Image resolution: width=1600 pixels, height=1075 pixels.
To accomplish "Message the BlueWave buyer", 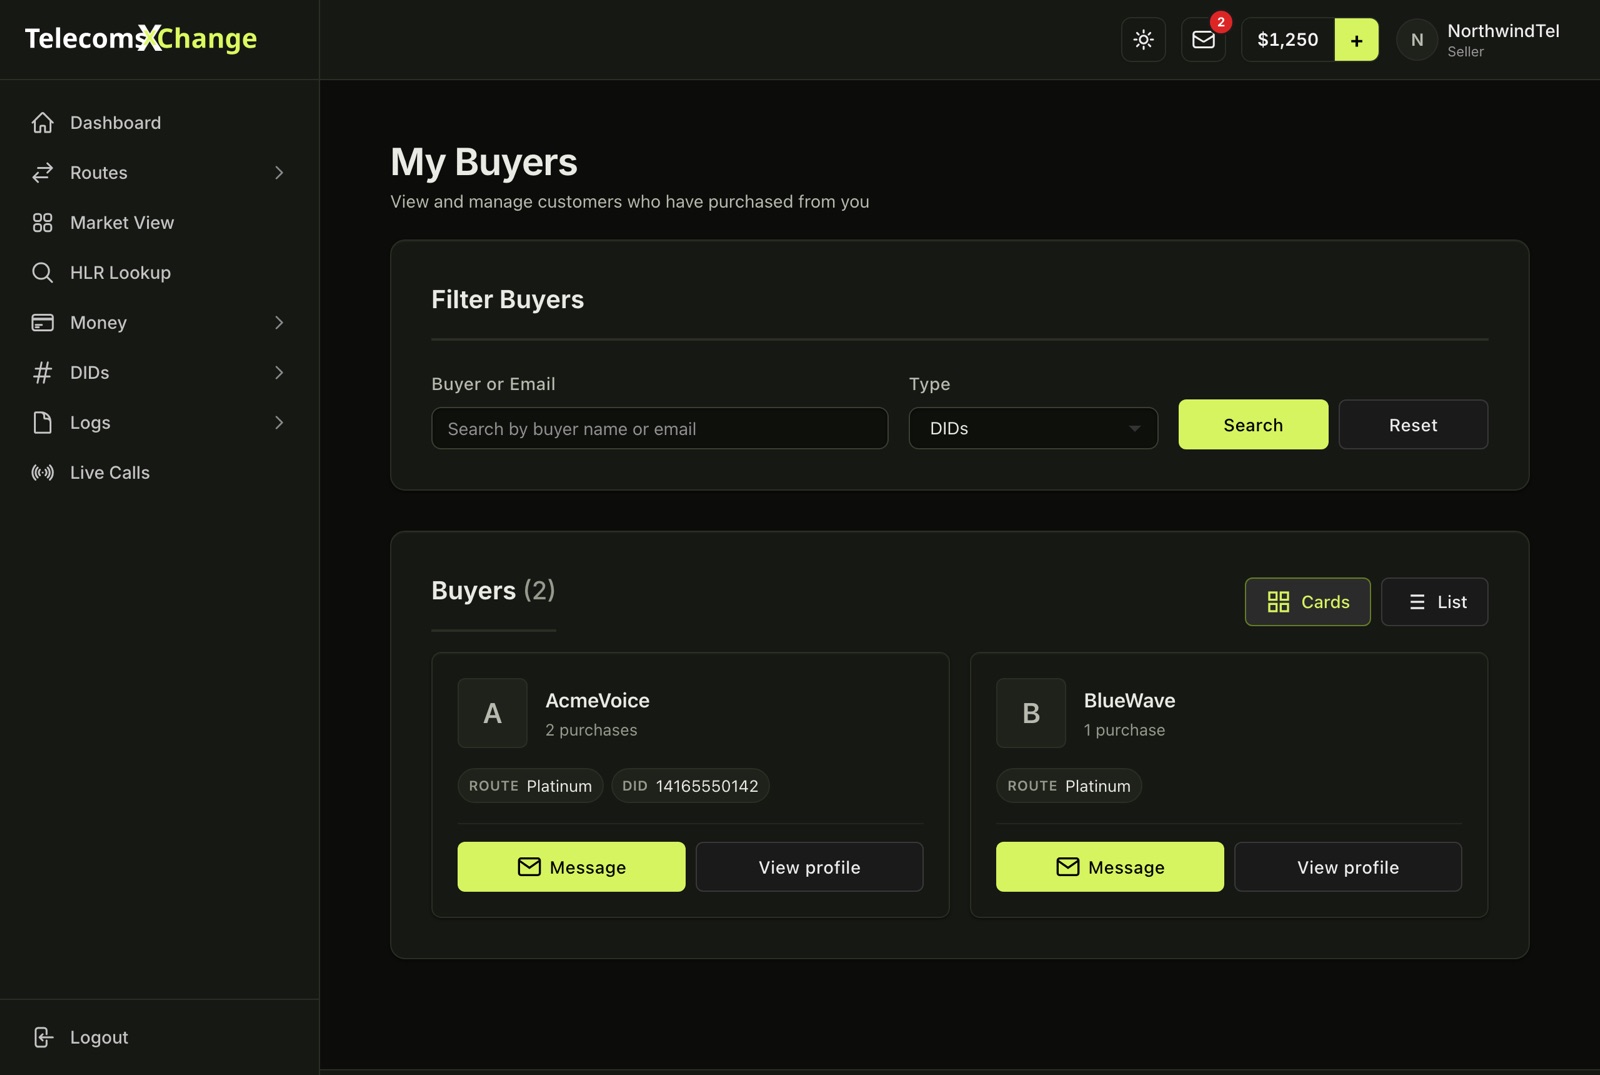I will [1109, 867].
